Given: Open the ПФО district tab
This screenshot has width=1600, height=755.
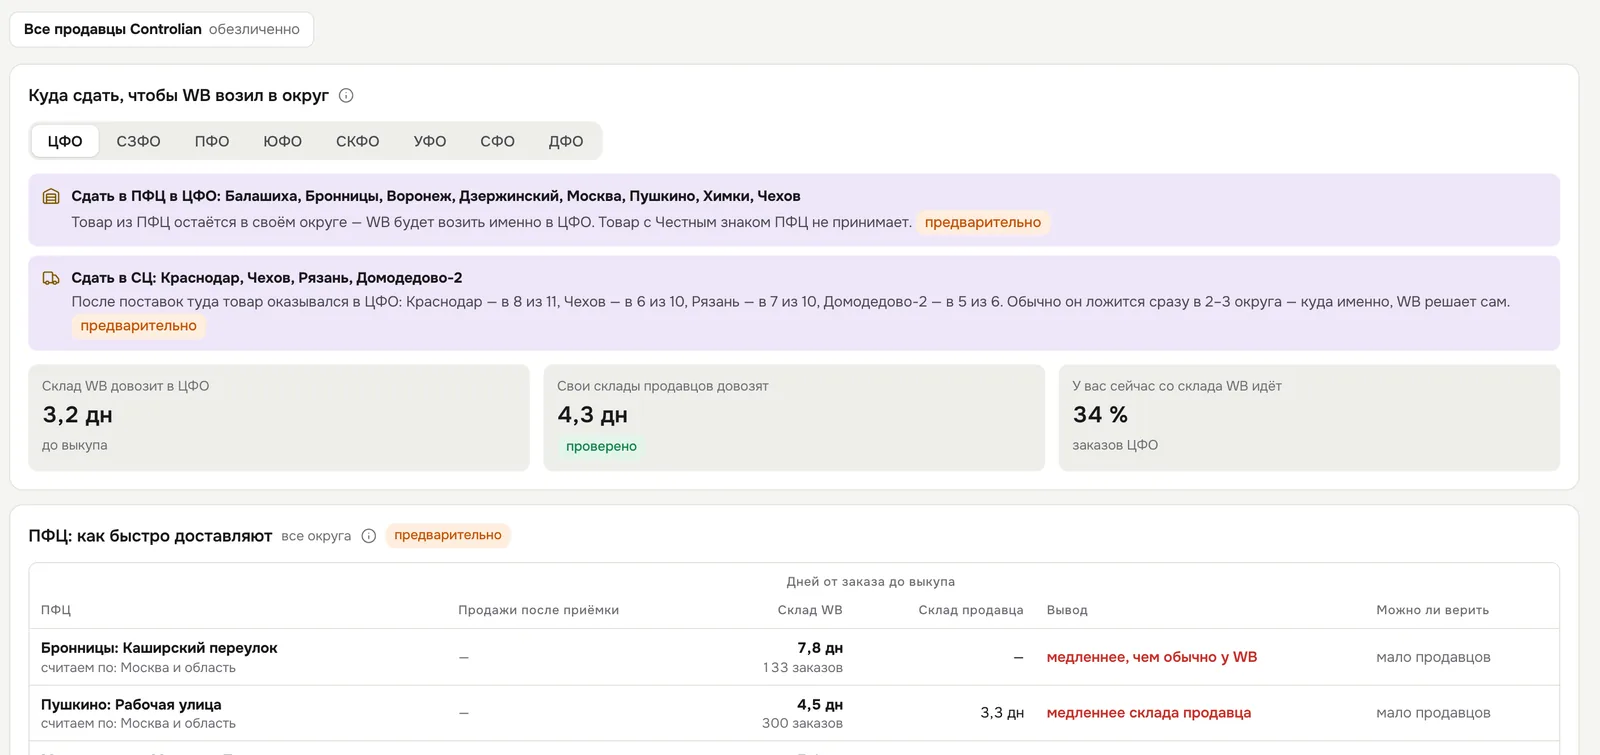Looking at the screenshot, I should click(x=212, y=141).
